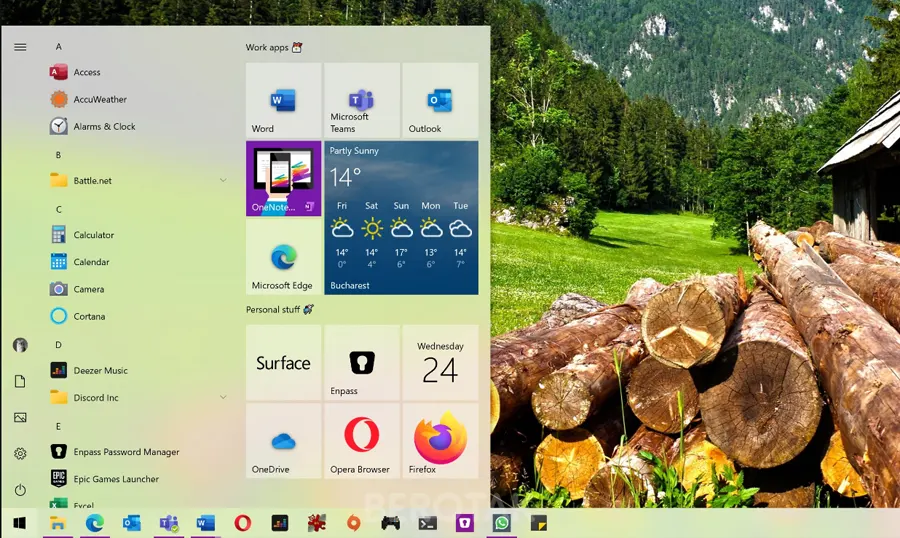Image resolution: width=900 pixels, height=538 pixels.
Task: Click the letter E section header
Action: tap(58, 427)
